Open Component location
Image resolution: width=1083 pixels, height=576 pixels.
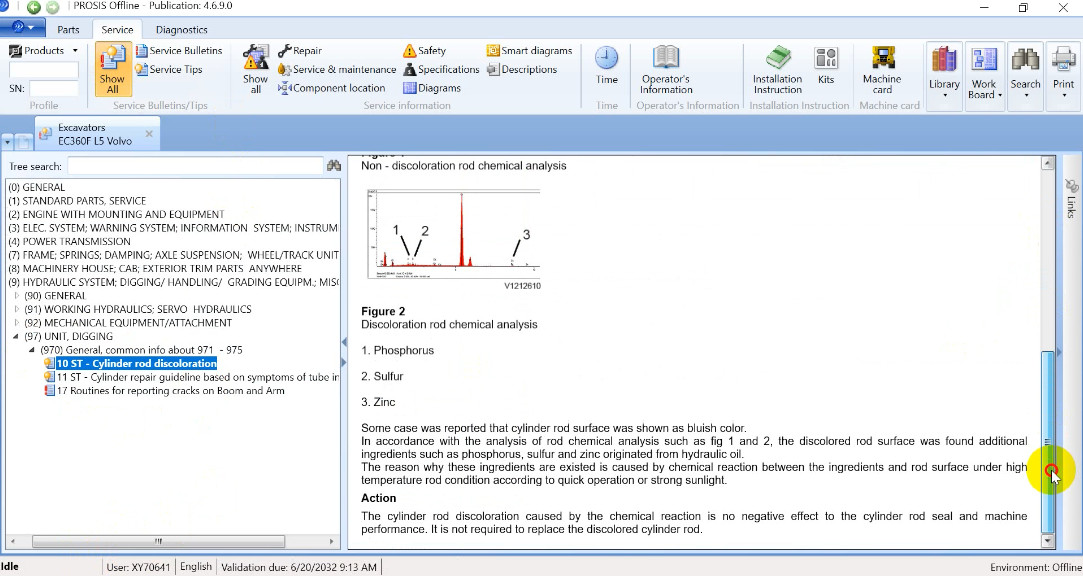click(332, 88)
